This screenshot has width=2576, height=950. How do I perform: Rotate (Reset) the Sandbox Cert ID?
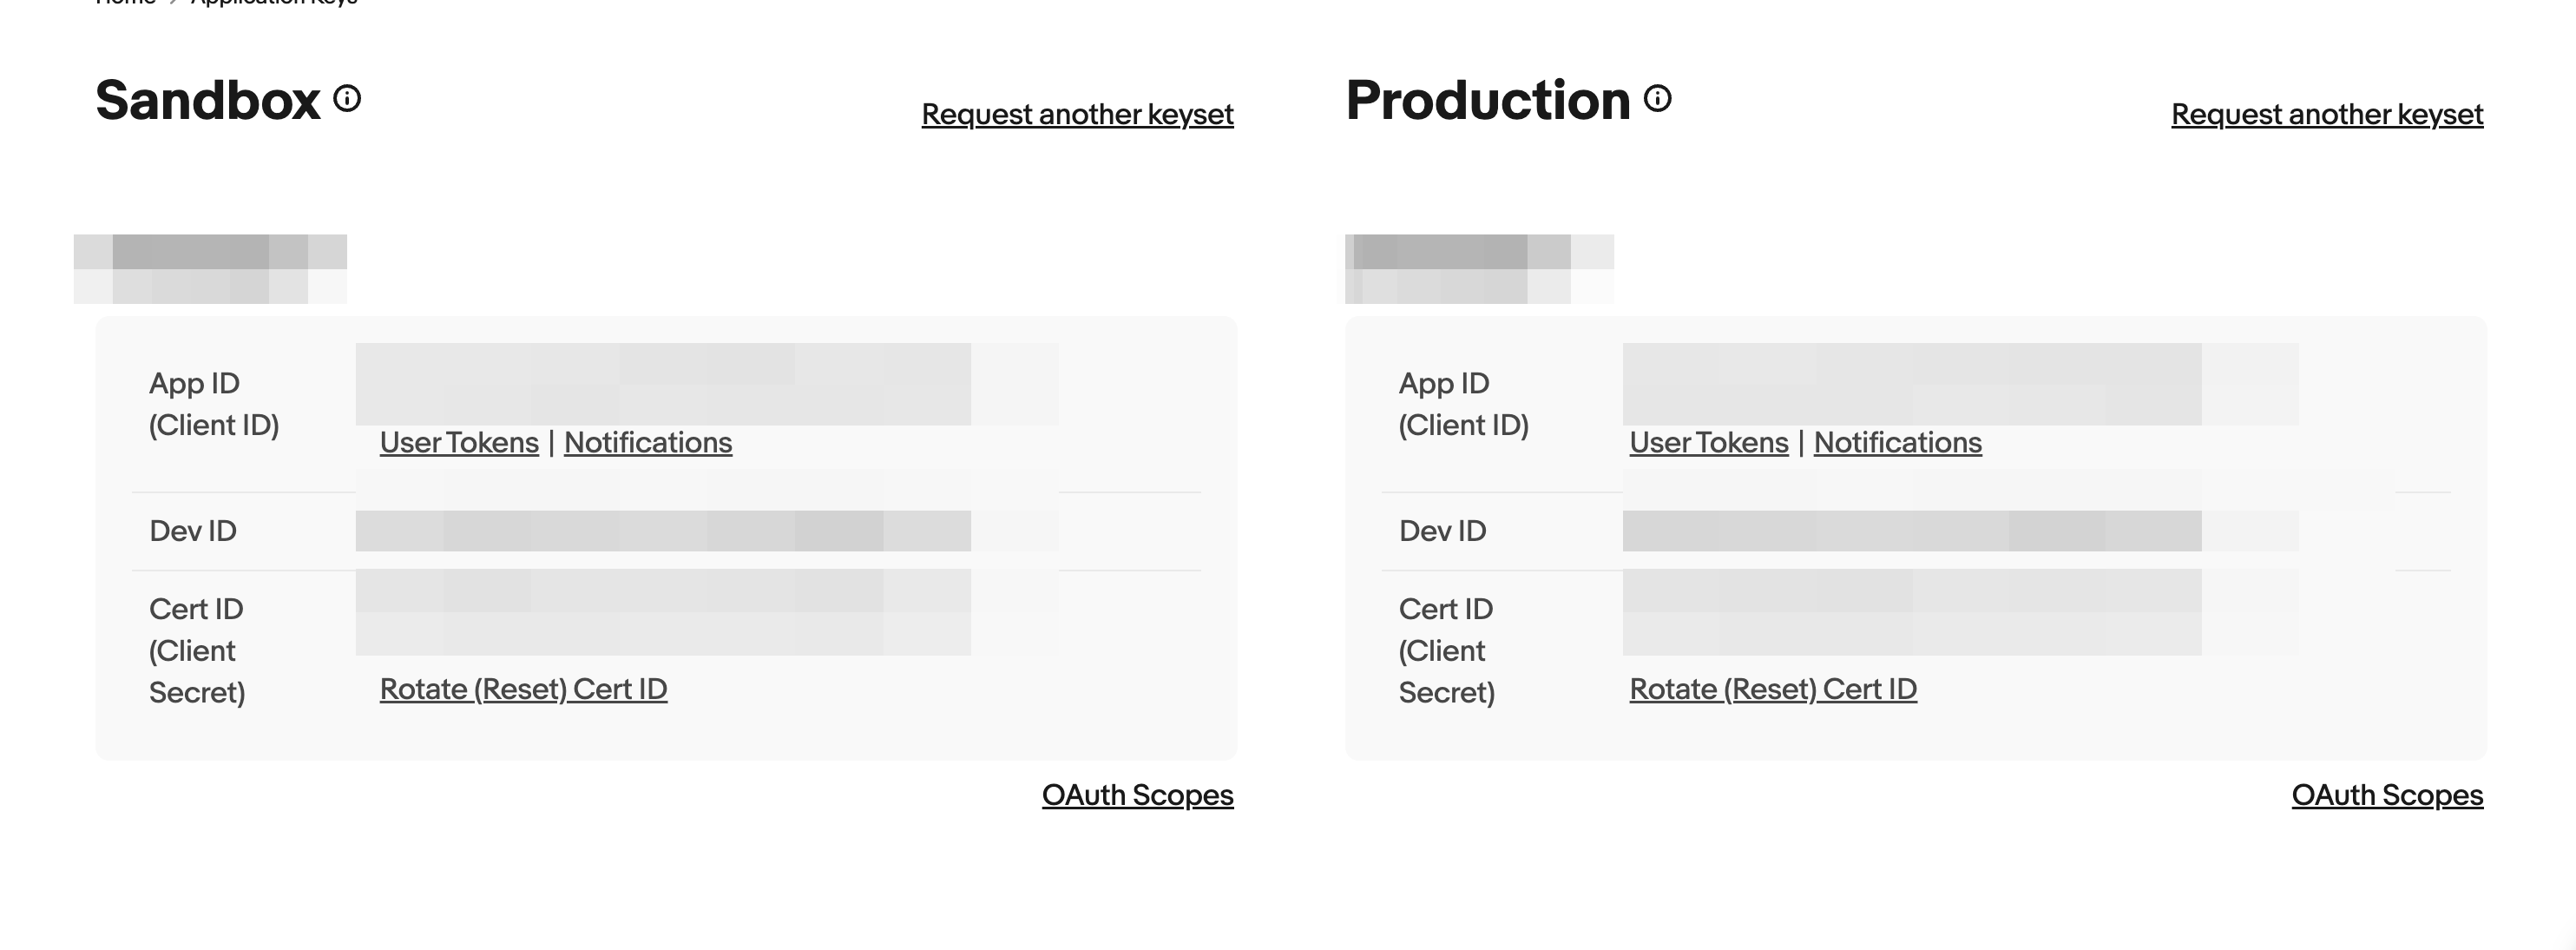[523, 689]
